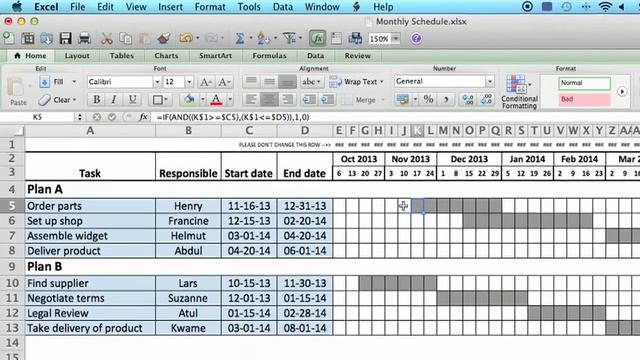This screenshot has width=640, height=360.
Task: Increase the cell indent
Action: click(x=327, y=99)
